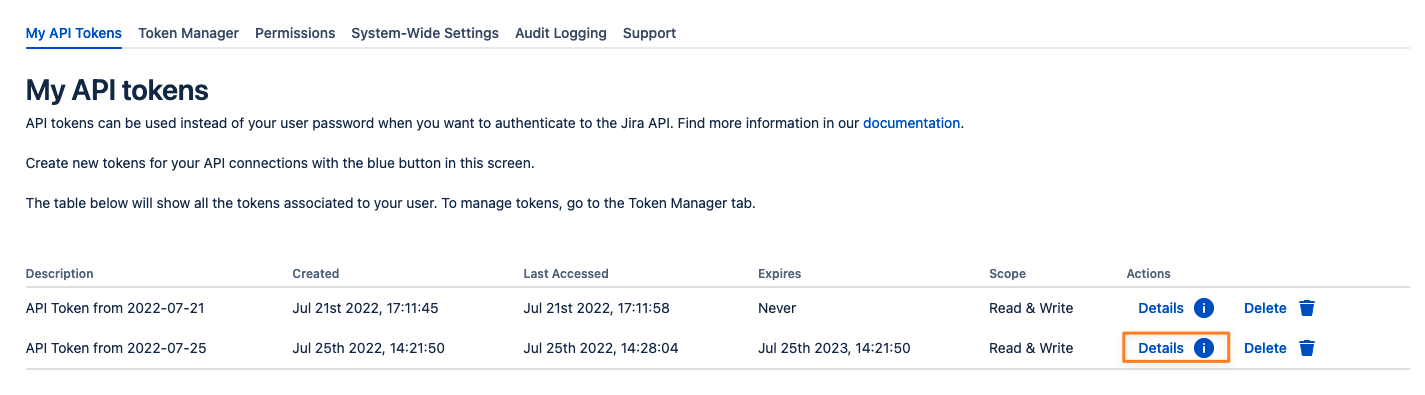This screenshot has height=395, width=1425.
Task: Click the Created column header
Action: click(x=316, y=273)
